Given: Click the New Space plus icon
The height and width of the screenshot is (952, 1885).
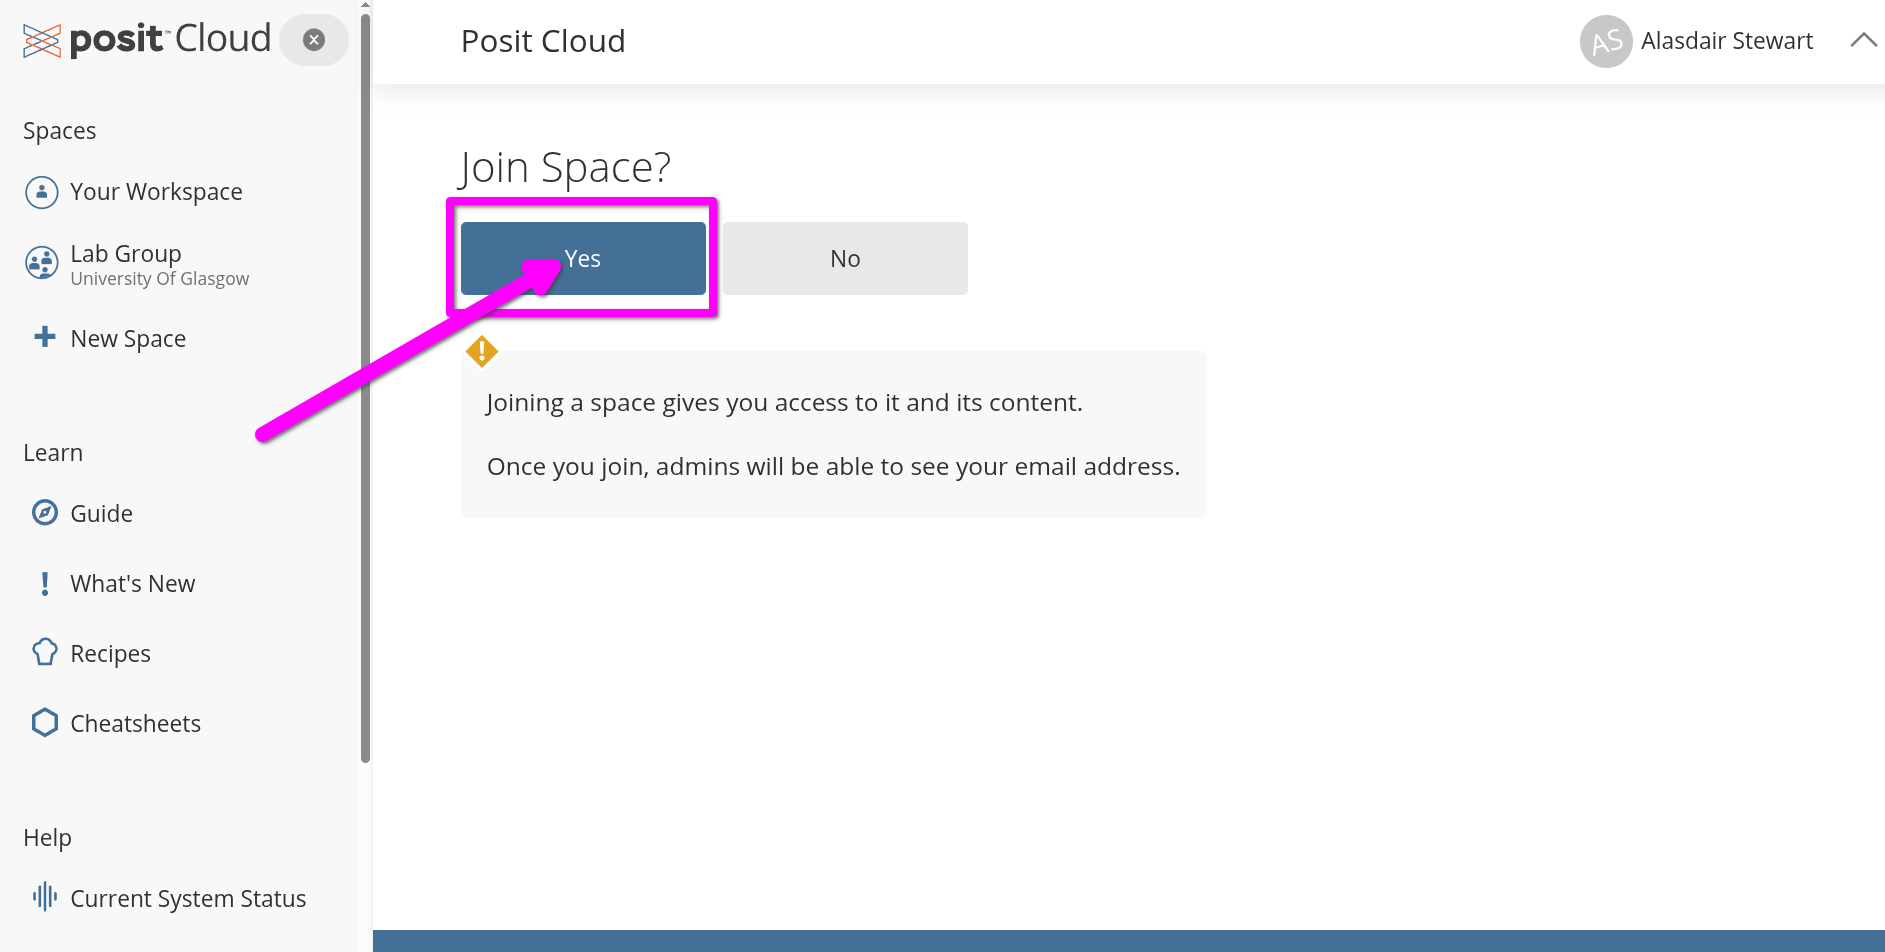Looking at the screenshot, I should pyautogui.click(x=45, y=337).
